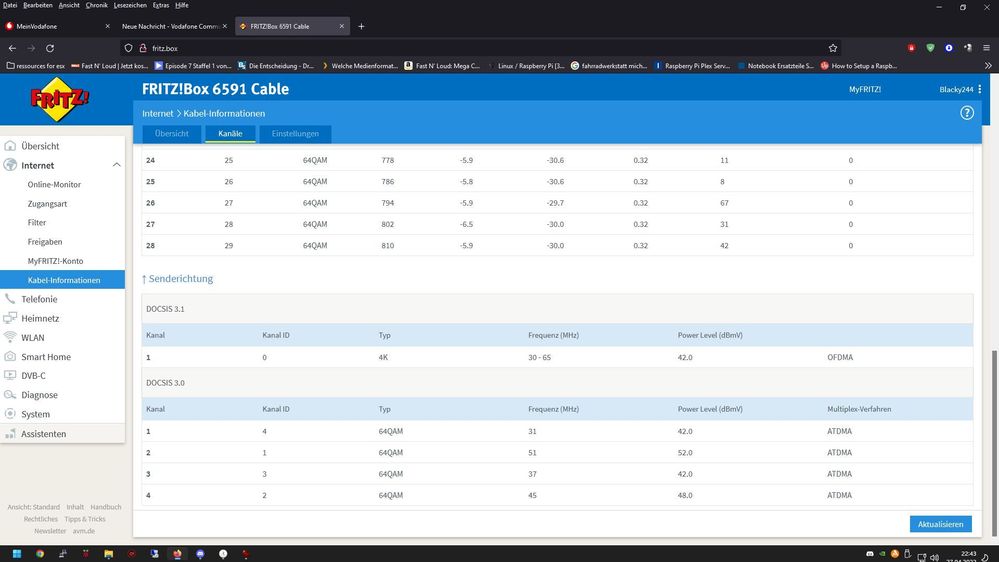The width and height of the screenshot is (999, 562).
Task: Open a new browser tab with plus
Action: pos(361,26)
